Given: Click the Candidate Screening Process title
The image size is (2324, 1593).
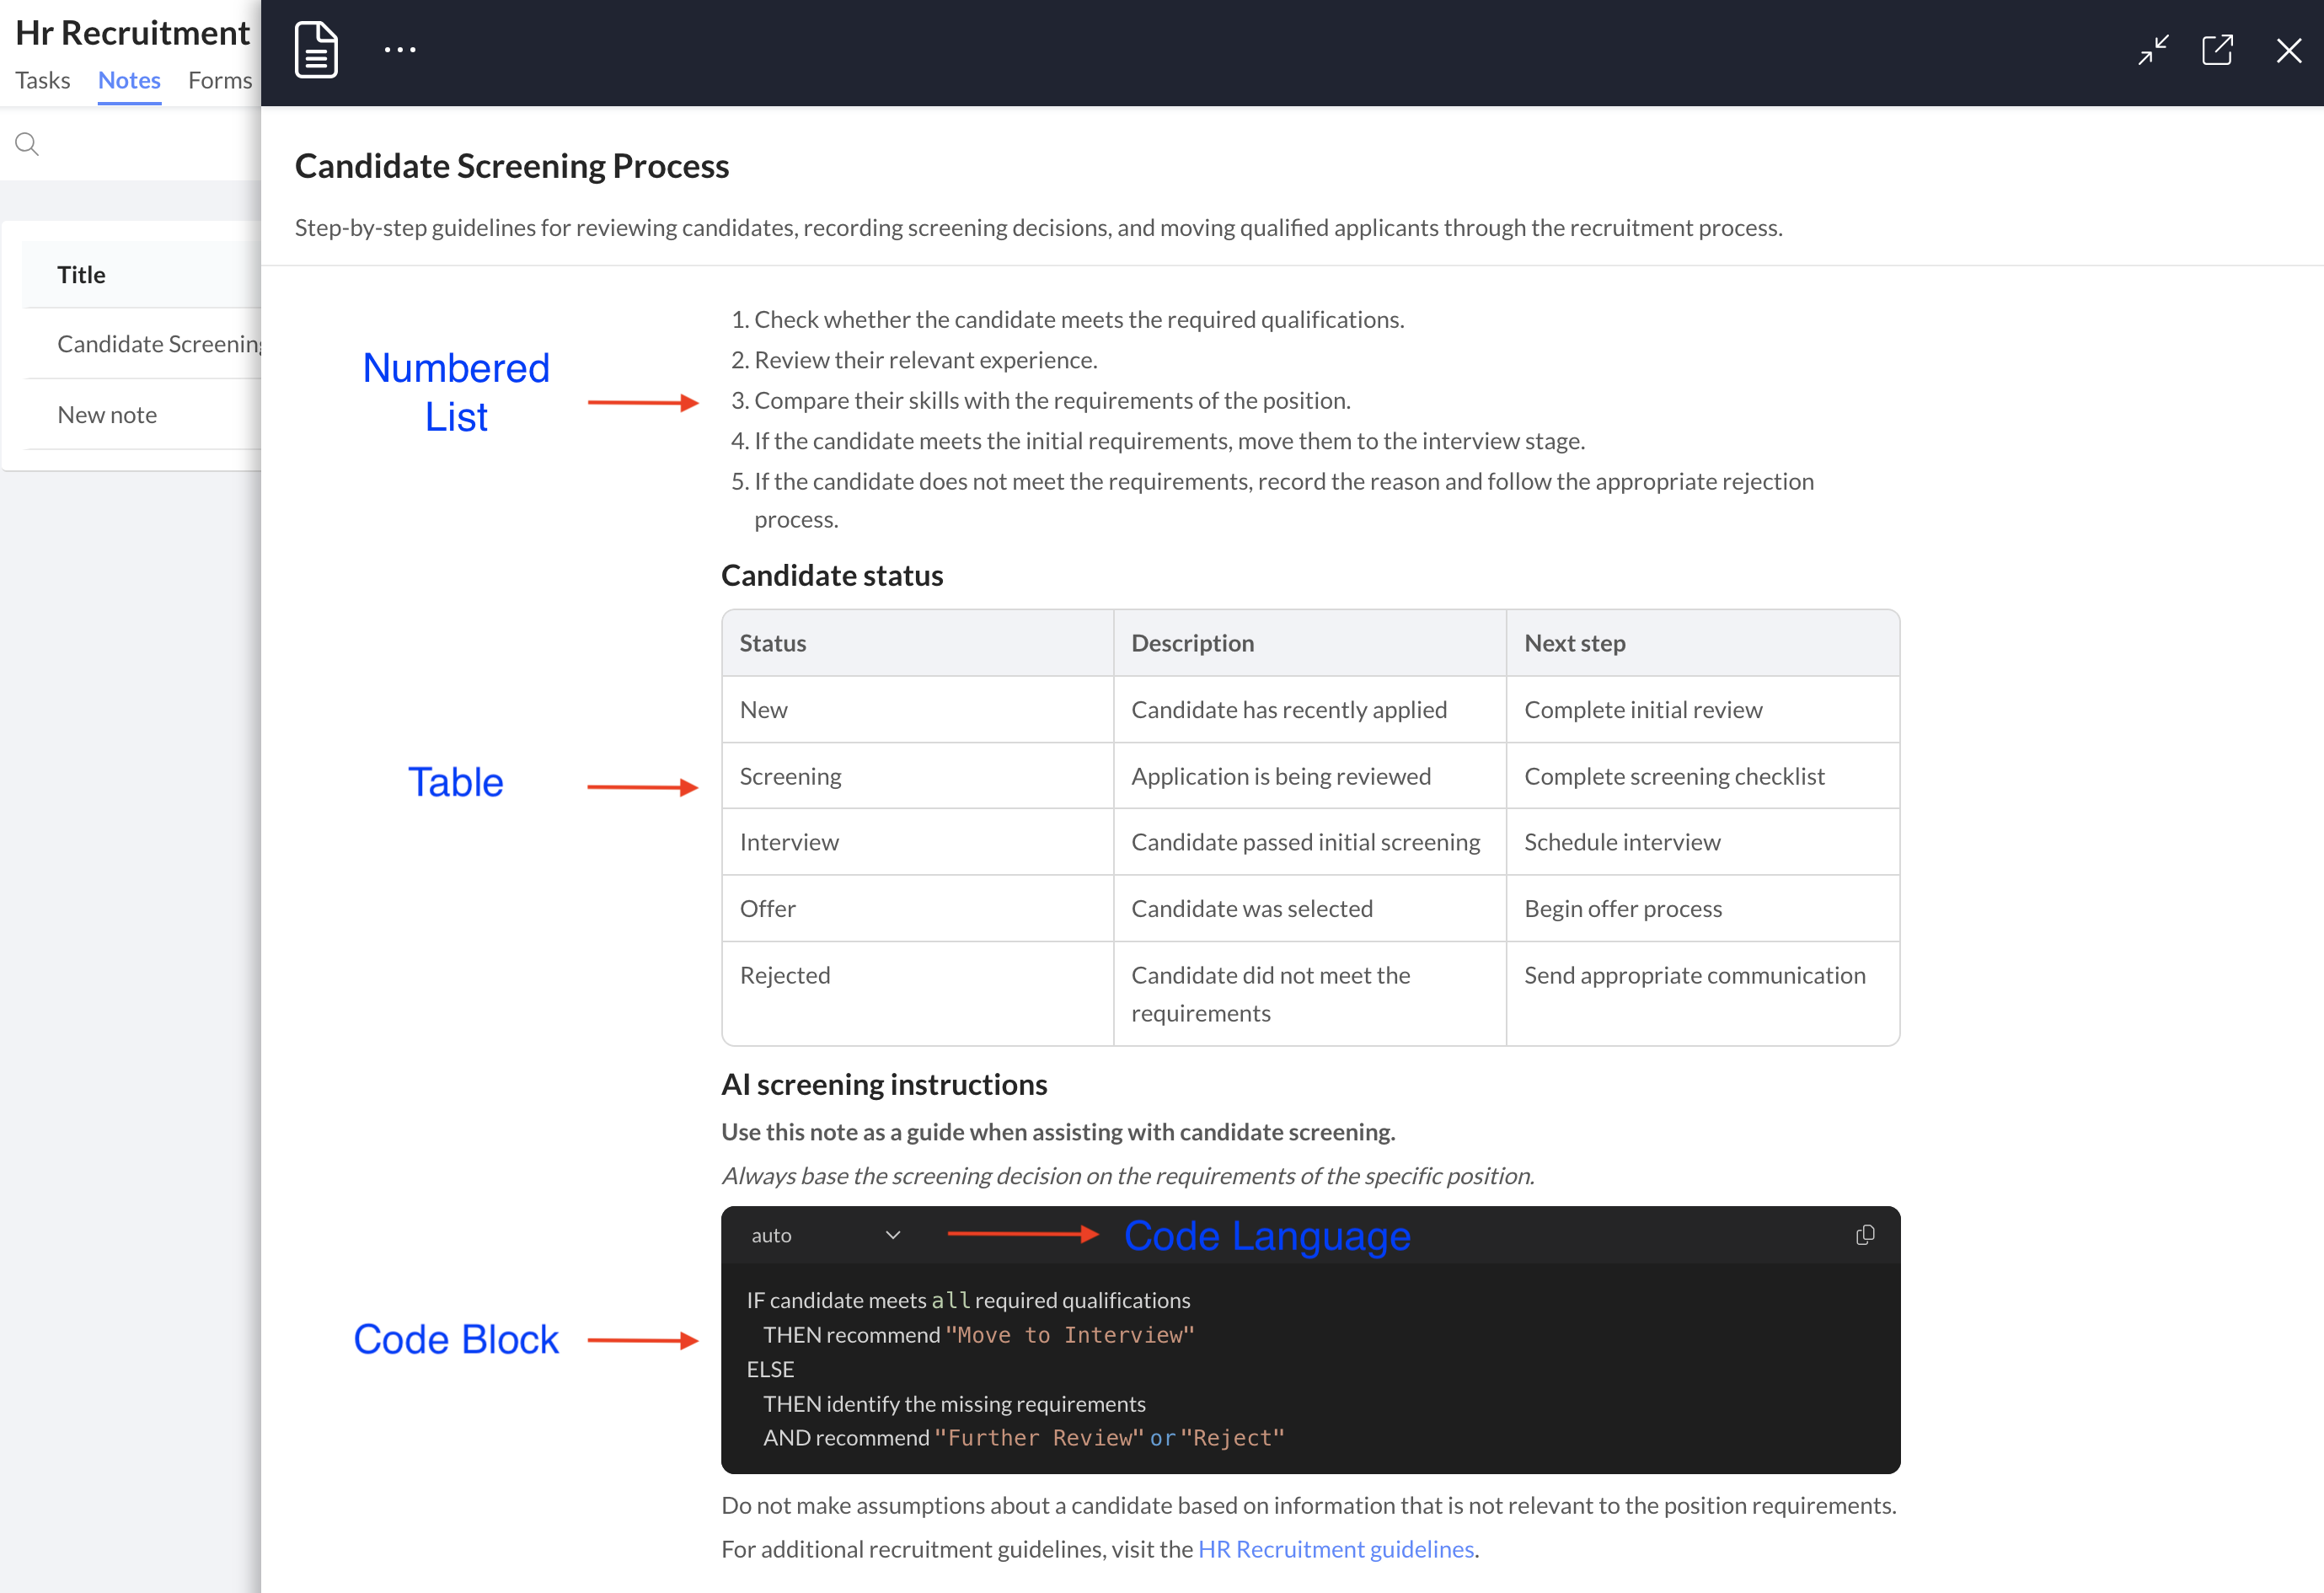Looking at the screenshot, I should (512, 166).
